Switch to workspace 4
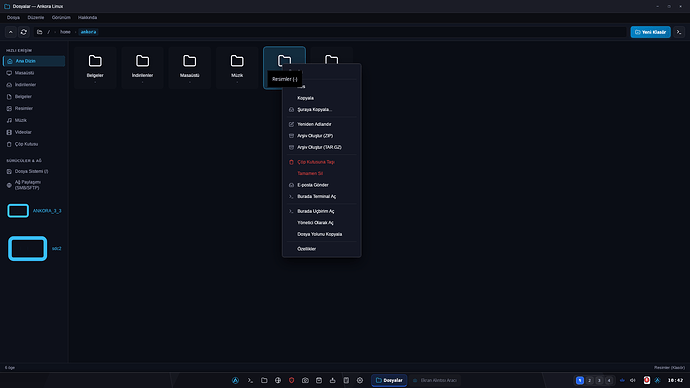This screenshot has width=690, height=388. tap(609, 381)
